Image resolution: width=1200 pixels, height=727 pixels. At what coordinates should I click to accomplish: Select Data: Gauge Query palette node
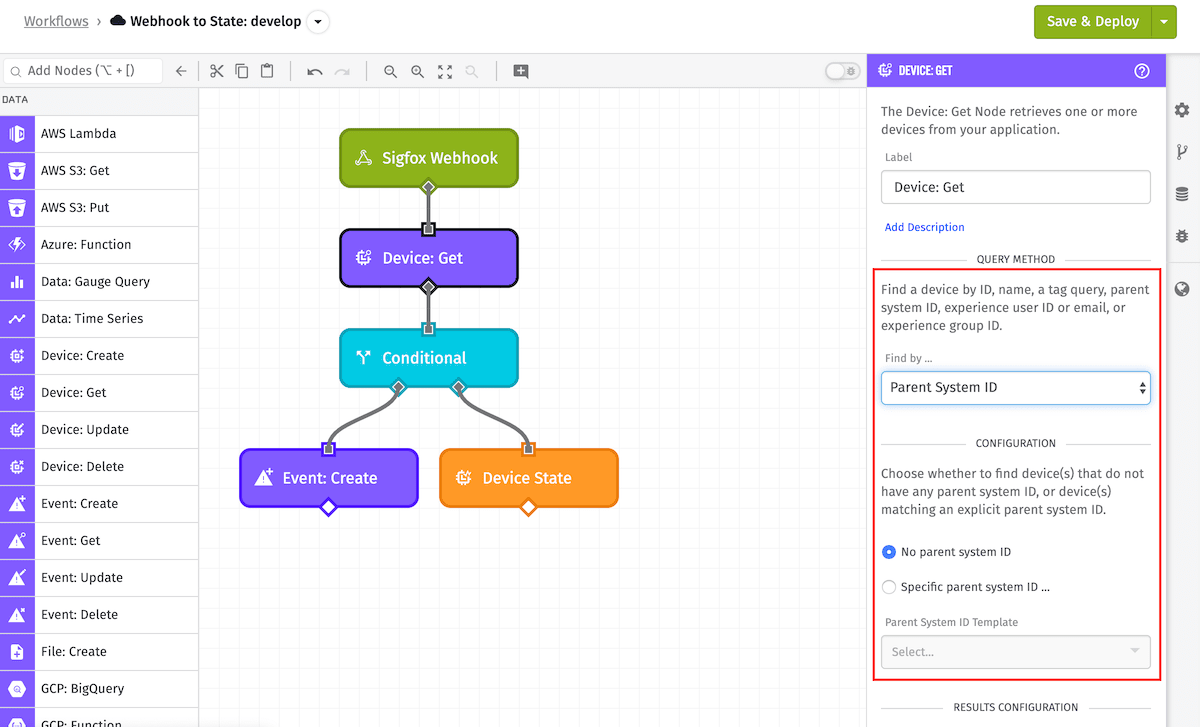99,282
